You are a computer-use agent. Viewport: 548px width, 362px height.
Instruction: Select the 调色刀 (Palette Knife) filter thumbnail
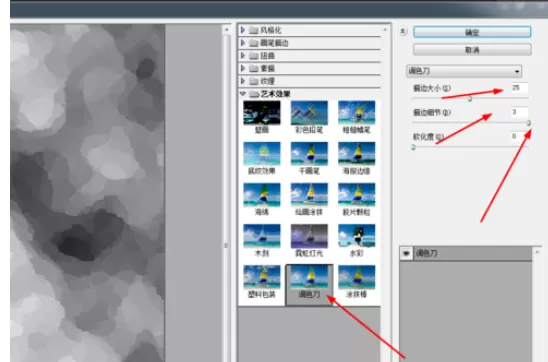pyautogui.click(x=309, y=284)
